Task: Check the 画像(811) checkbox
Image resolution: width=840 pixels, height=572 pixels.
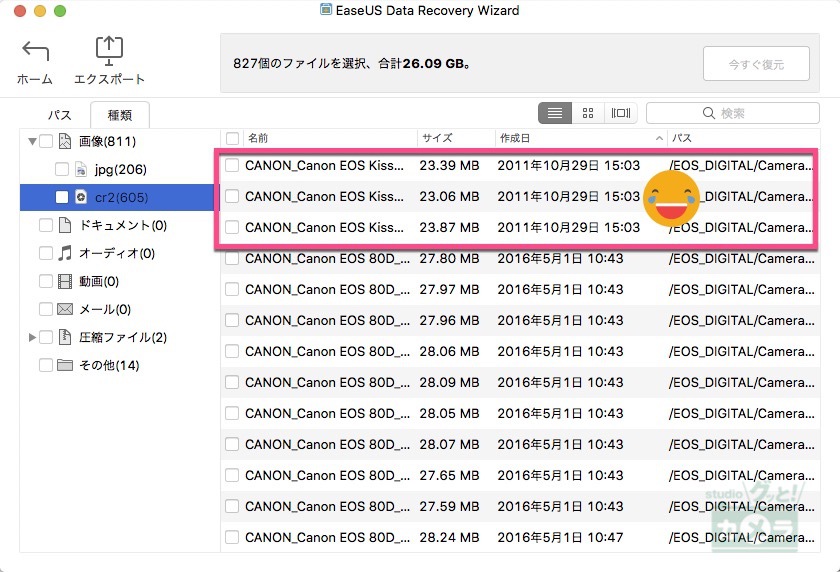Action: (46, 141)
